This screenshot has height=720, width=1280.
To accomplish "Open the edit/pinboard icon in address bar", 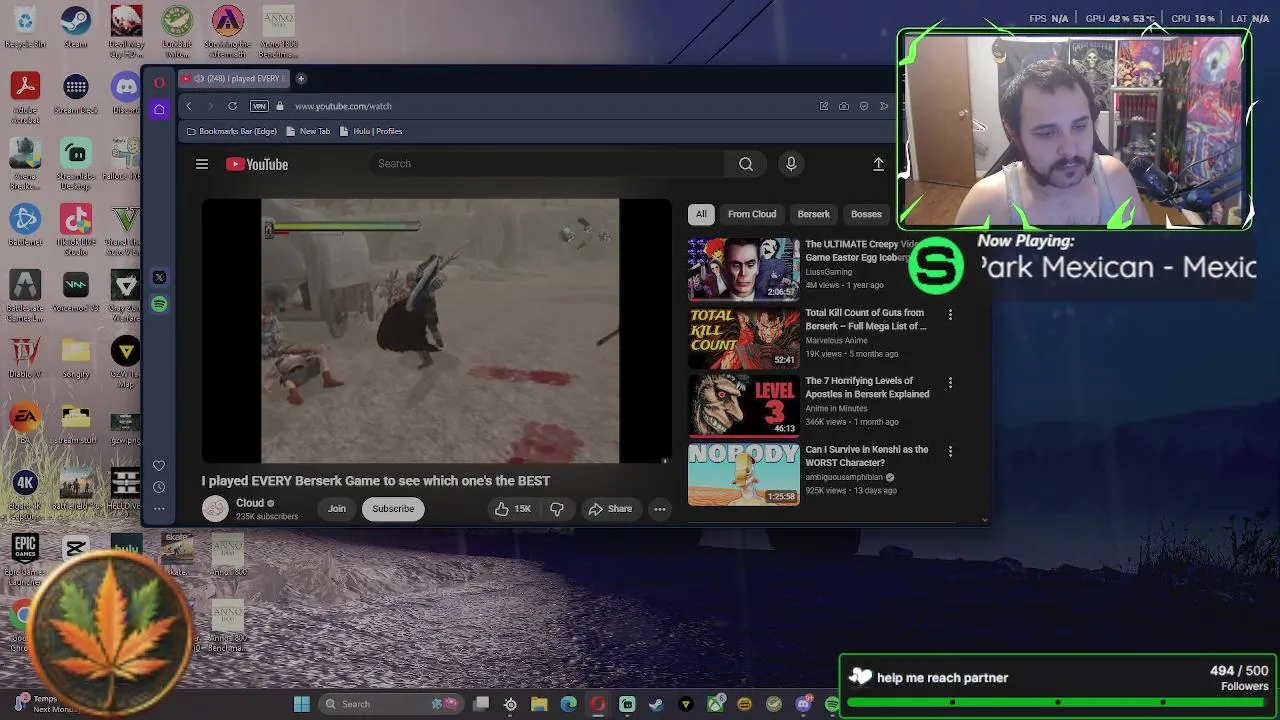I will click(824, 106).
